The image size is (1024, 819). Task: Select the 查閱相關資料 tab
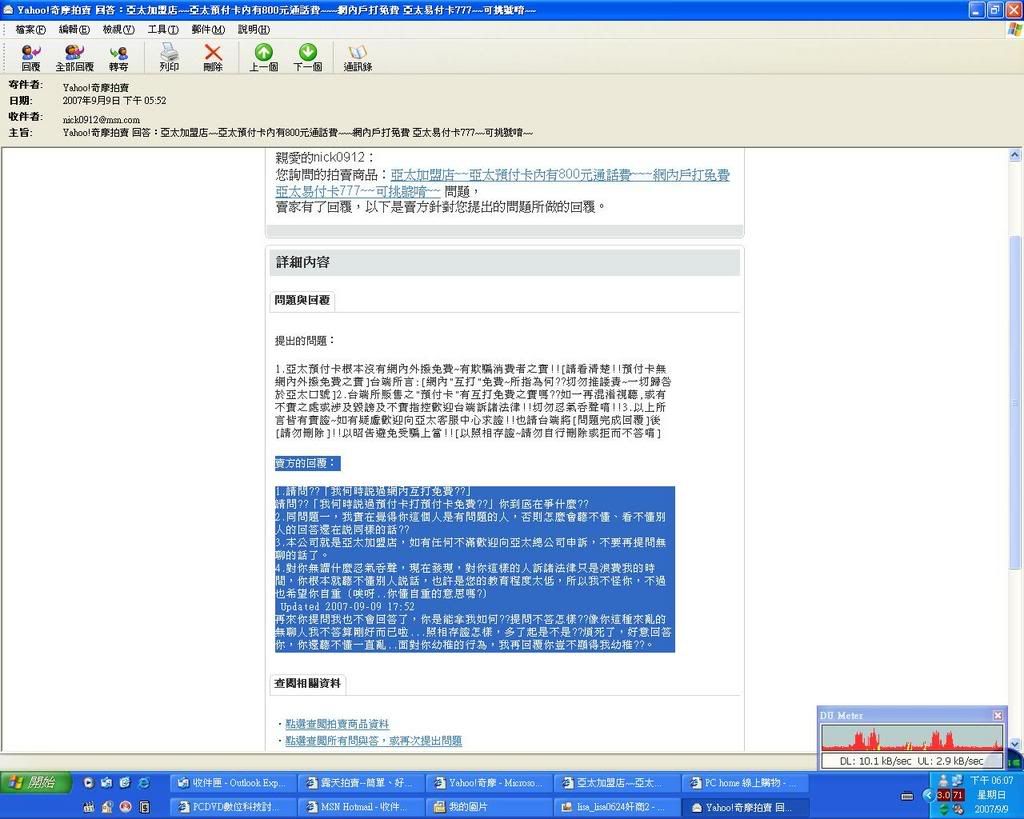pos(307,683)
